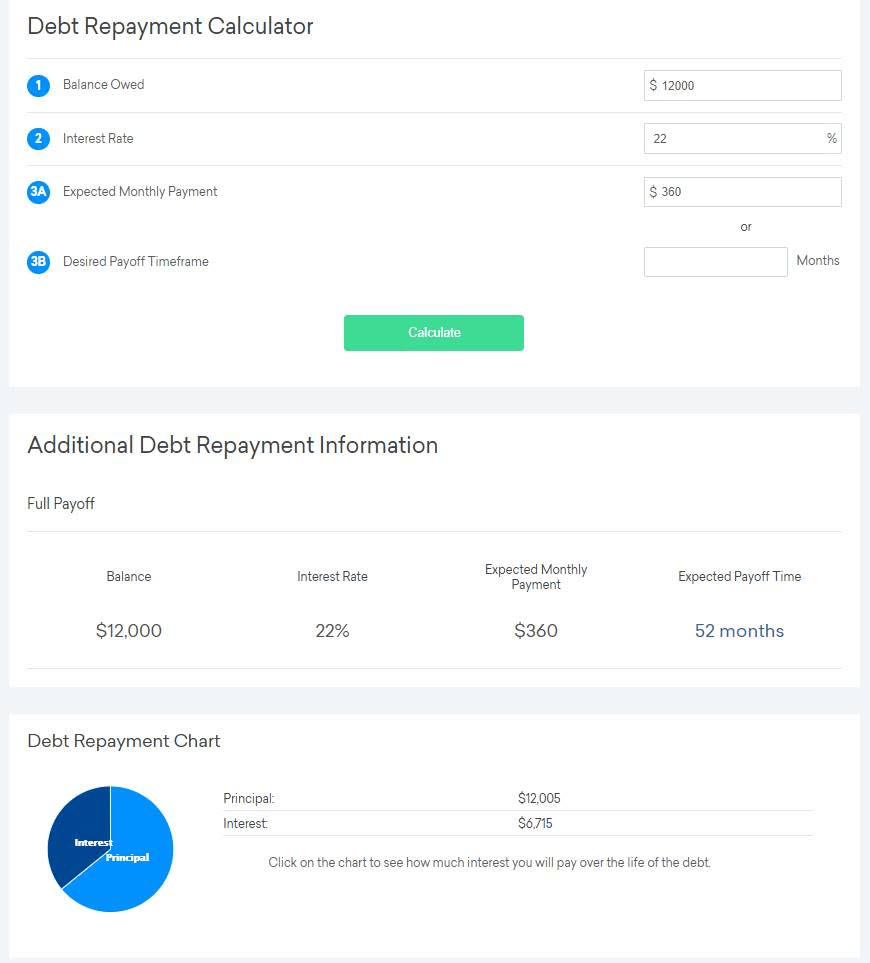870x963 pixels.
Task: Click the Full Payoff heading
Action: tap(61, 504)
